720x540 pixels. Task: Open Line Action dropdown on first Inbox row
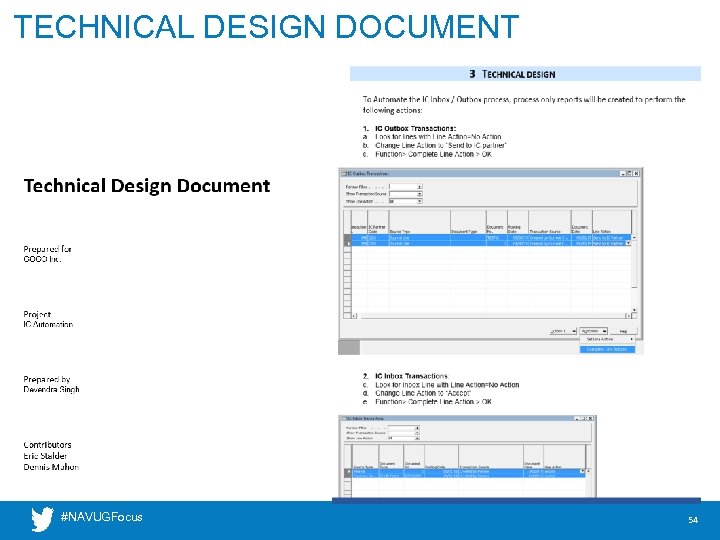click(x=583, y=471)
